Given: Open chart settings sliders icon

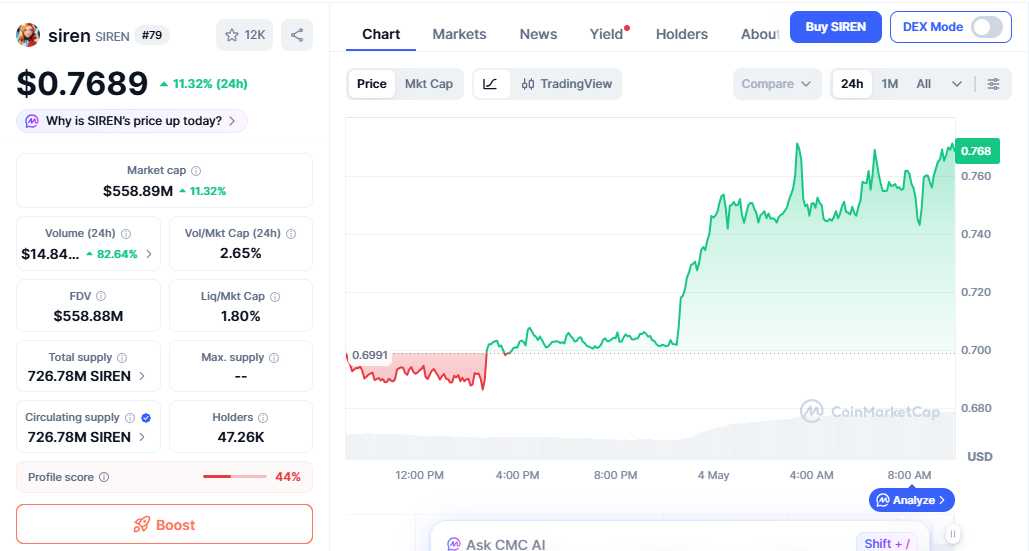Looking at the screenshot, I should [x=994, y=84].
